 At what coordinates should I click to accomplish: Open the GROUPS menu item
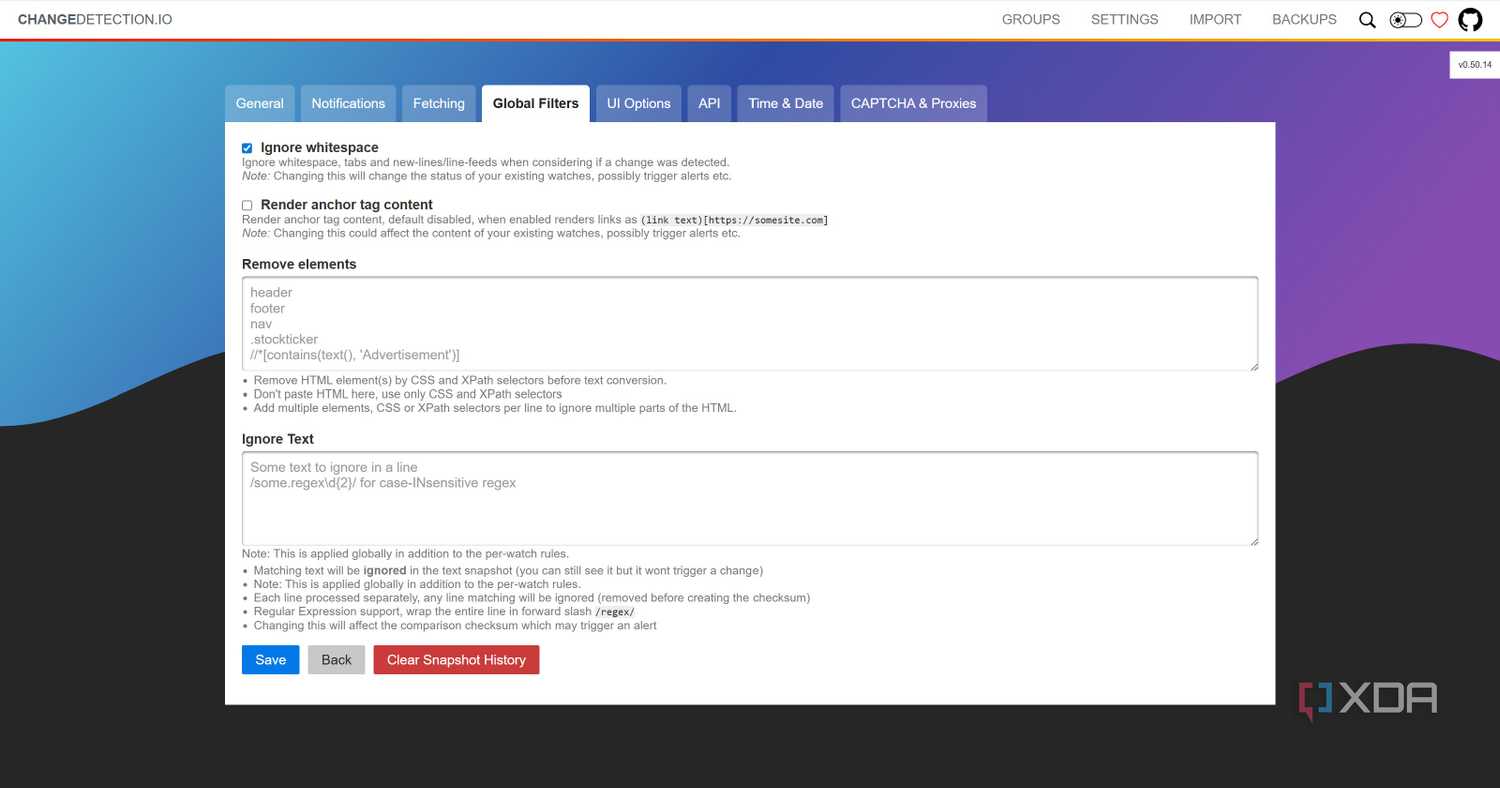click(x=1031, y=19)
